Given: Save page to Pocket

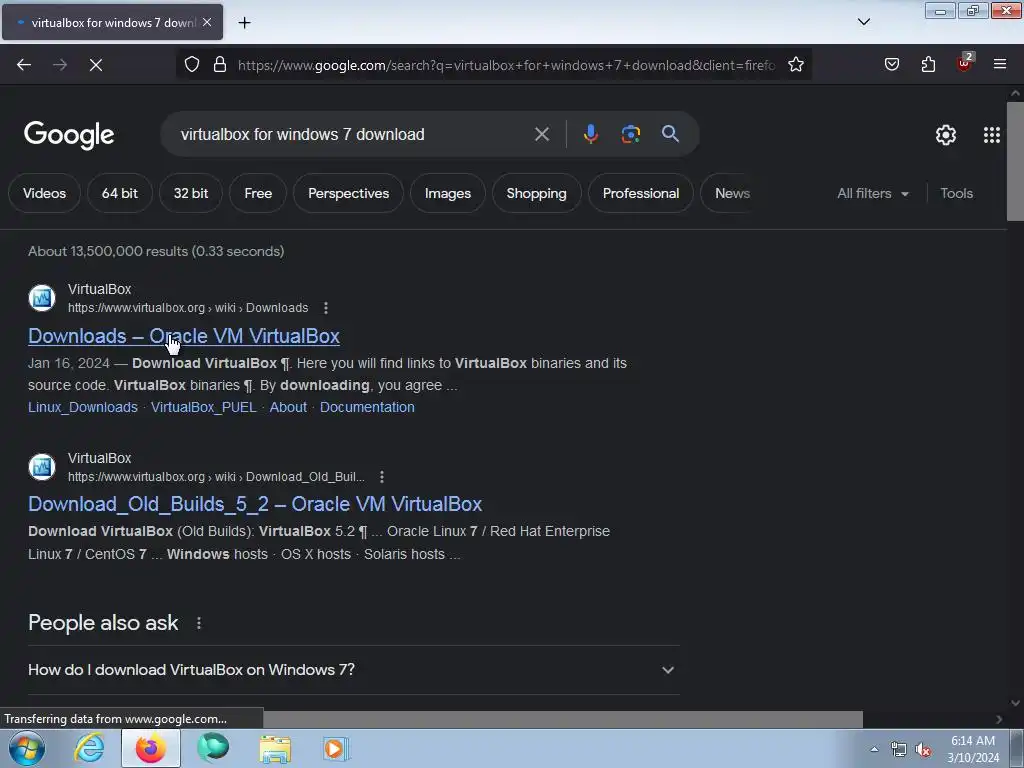Looking at the screenshot, I should click(x=891, y=65).
